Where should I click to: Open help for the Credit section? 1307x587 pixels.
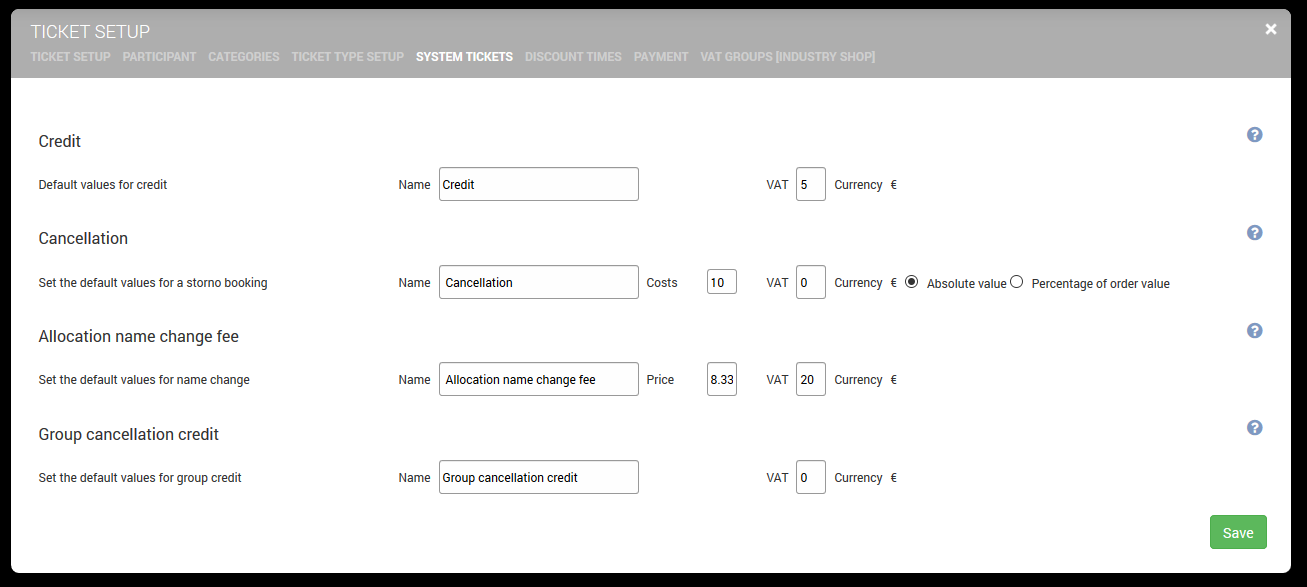[x=1254, y=135]
